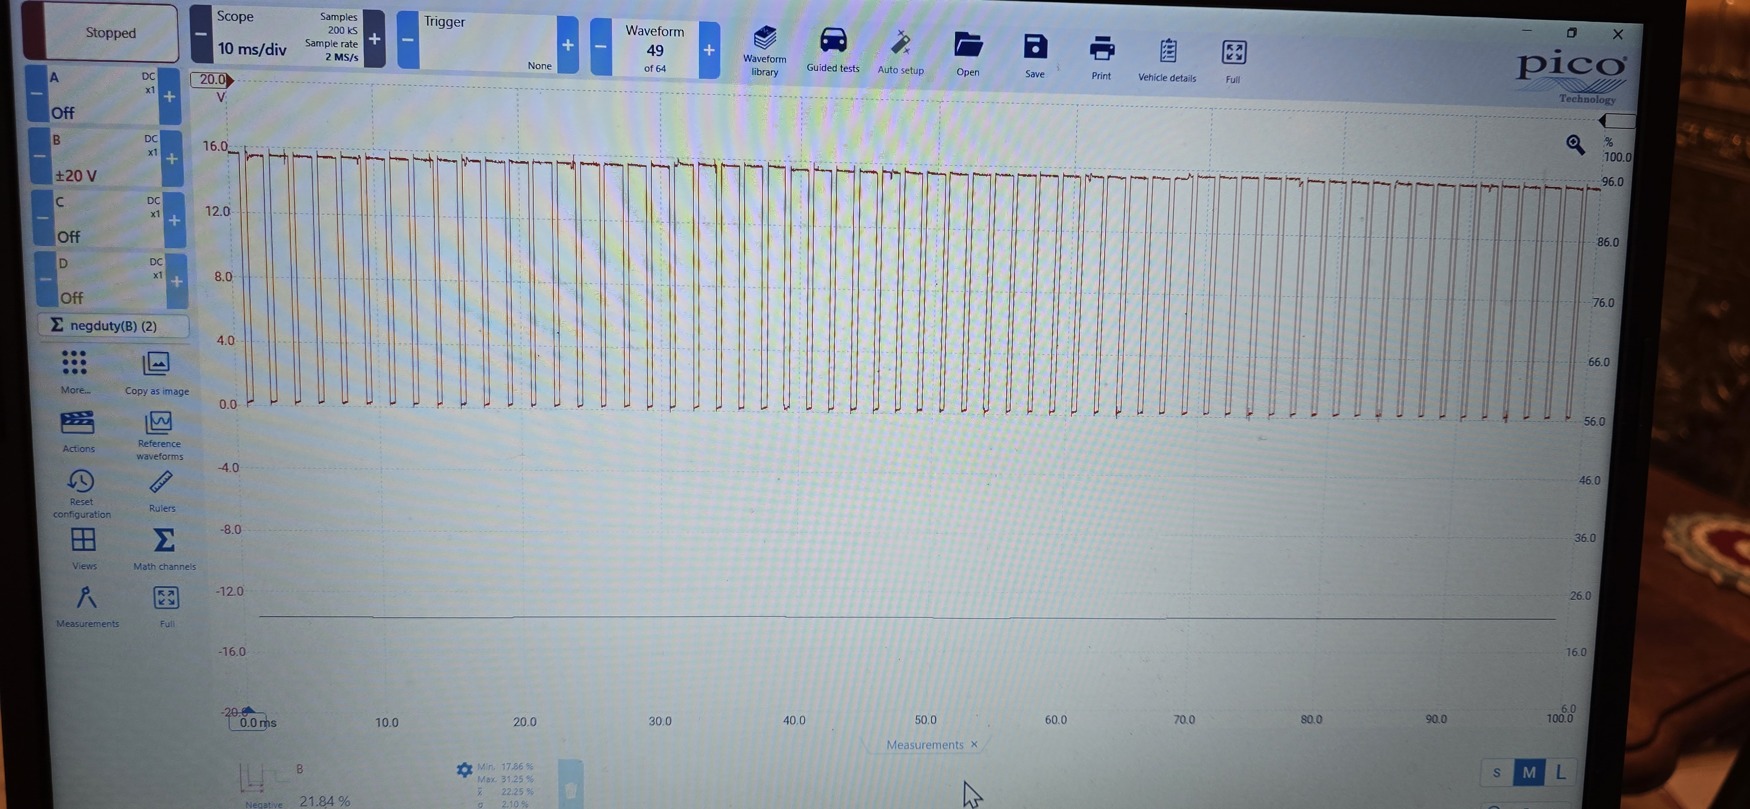Increase Channel D range
The width and height of the screenshot is (1750, 809).
(x=176, y=281)
